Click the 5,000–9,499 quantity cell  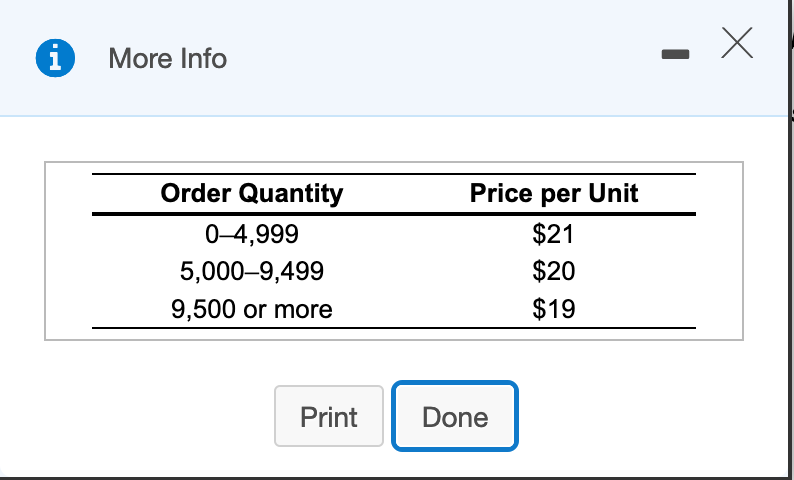(251, 272)
